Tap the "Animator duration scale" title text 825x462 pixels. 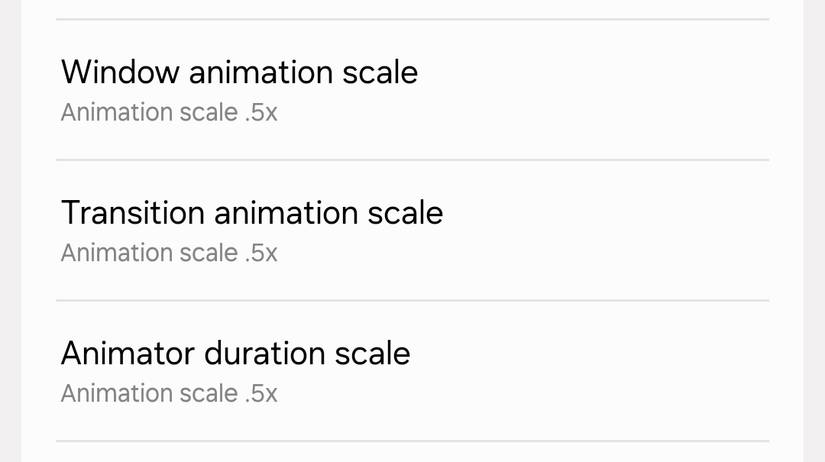coord(235,353)
